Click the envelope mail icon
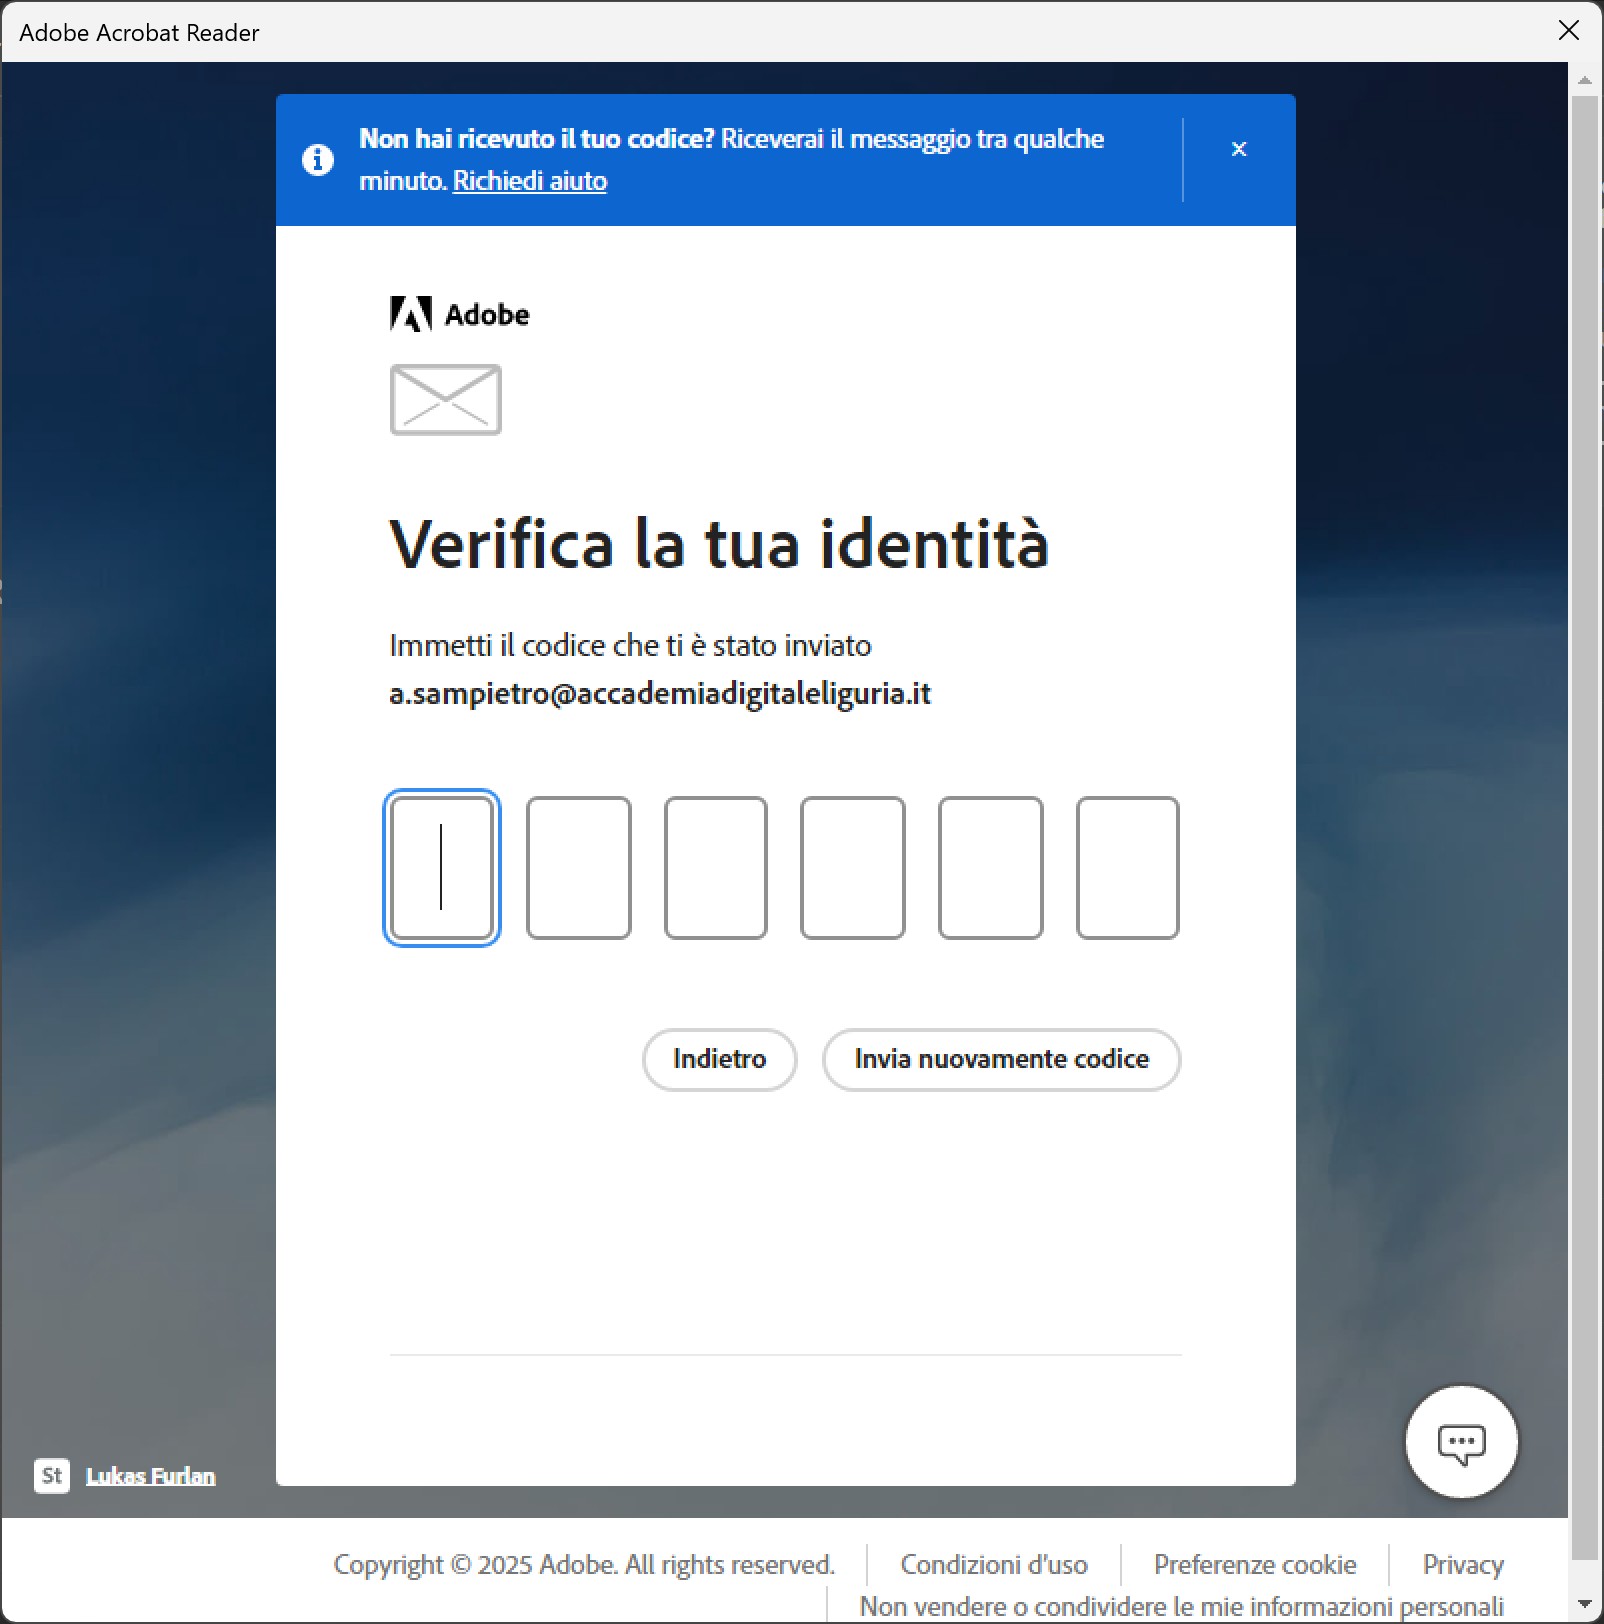This screenshot has width=1604, height=1624. tap(445, 400)
